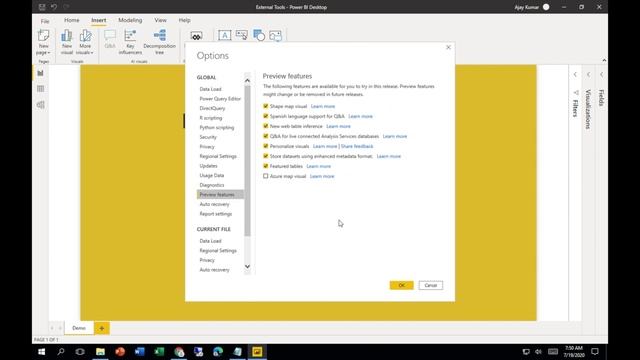Open Word from the taskbar
The height and width of the screenshot is (360, 640).
(139, 351)
